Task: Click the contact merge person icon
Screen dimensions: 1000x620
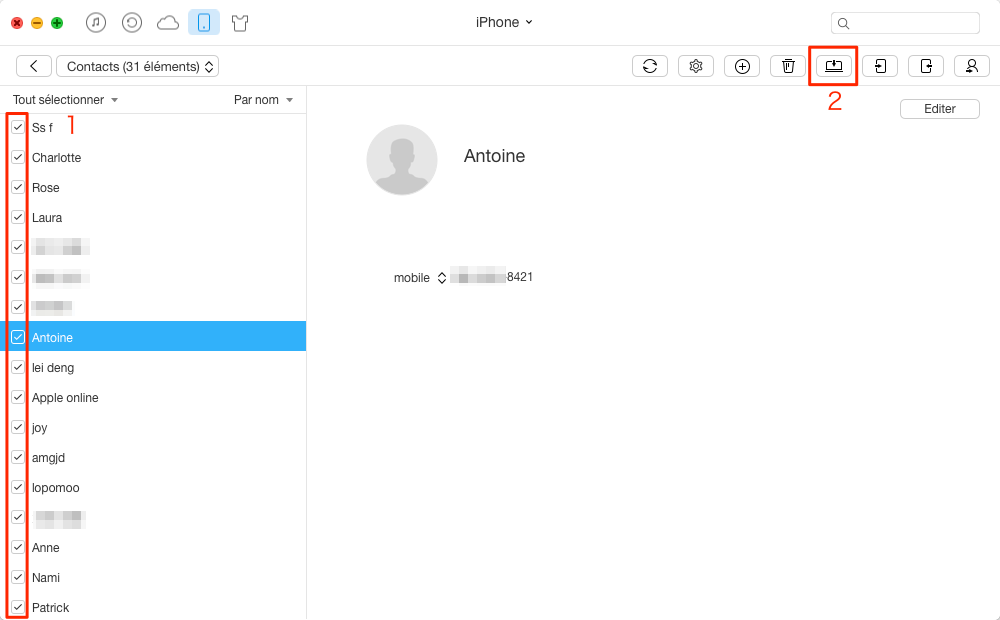Action: [971, 66]
